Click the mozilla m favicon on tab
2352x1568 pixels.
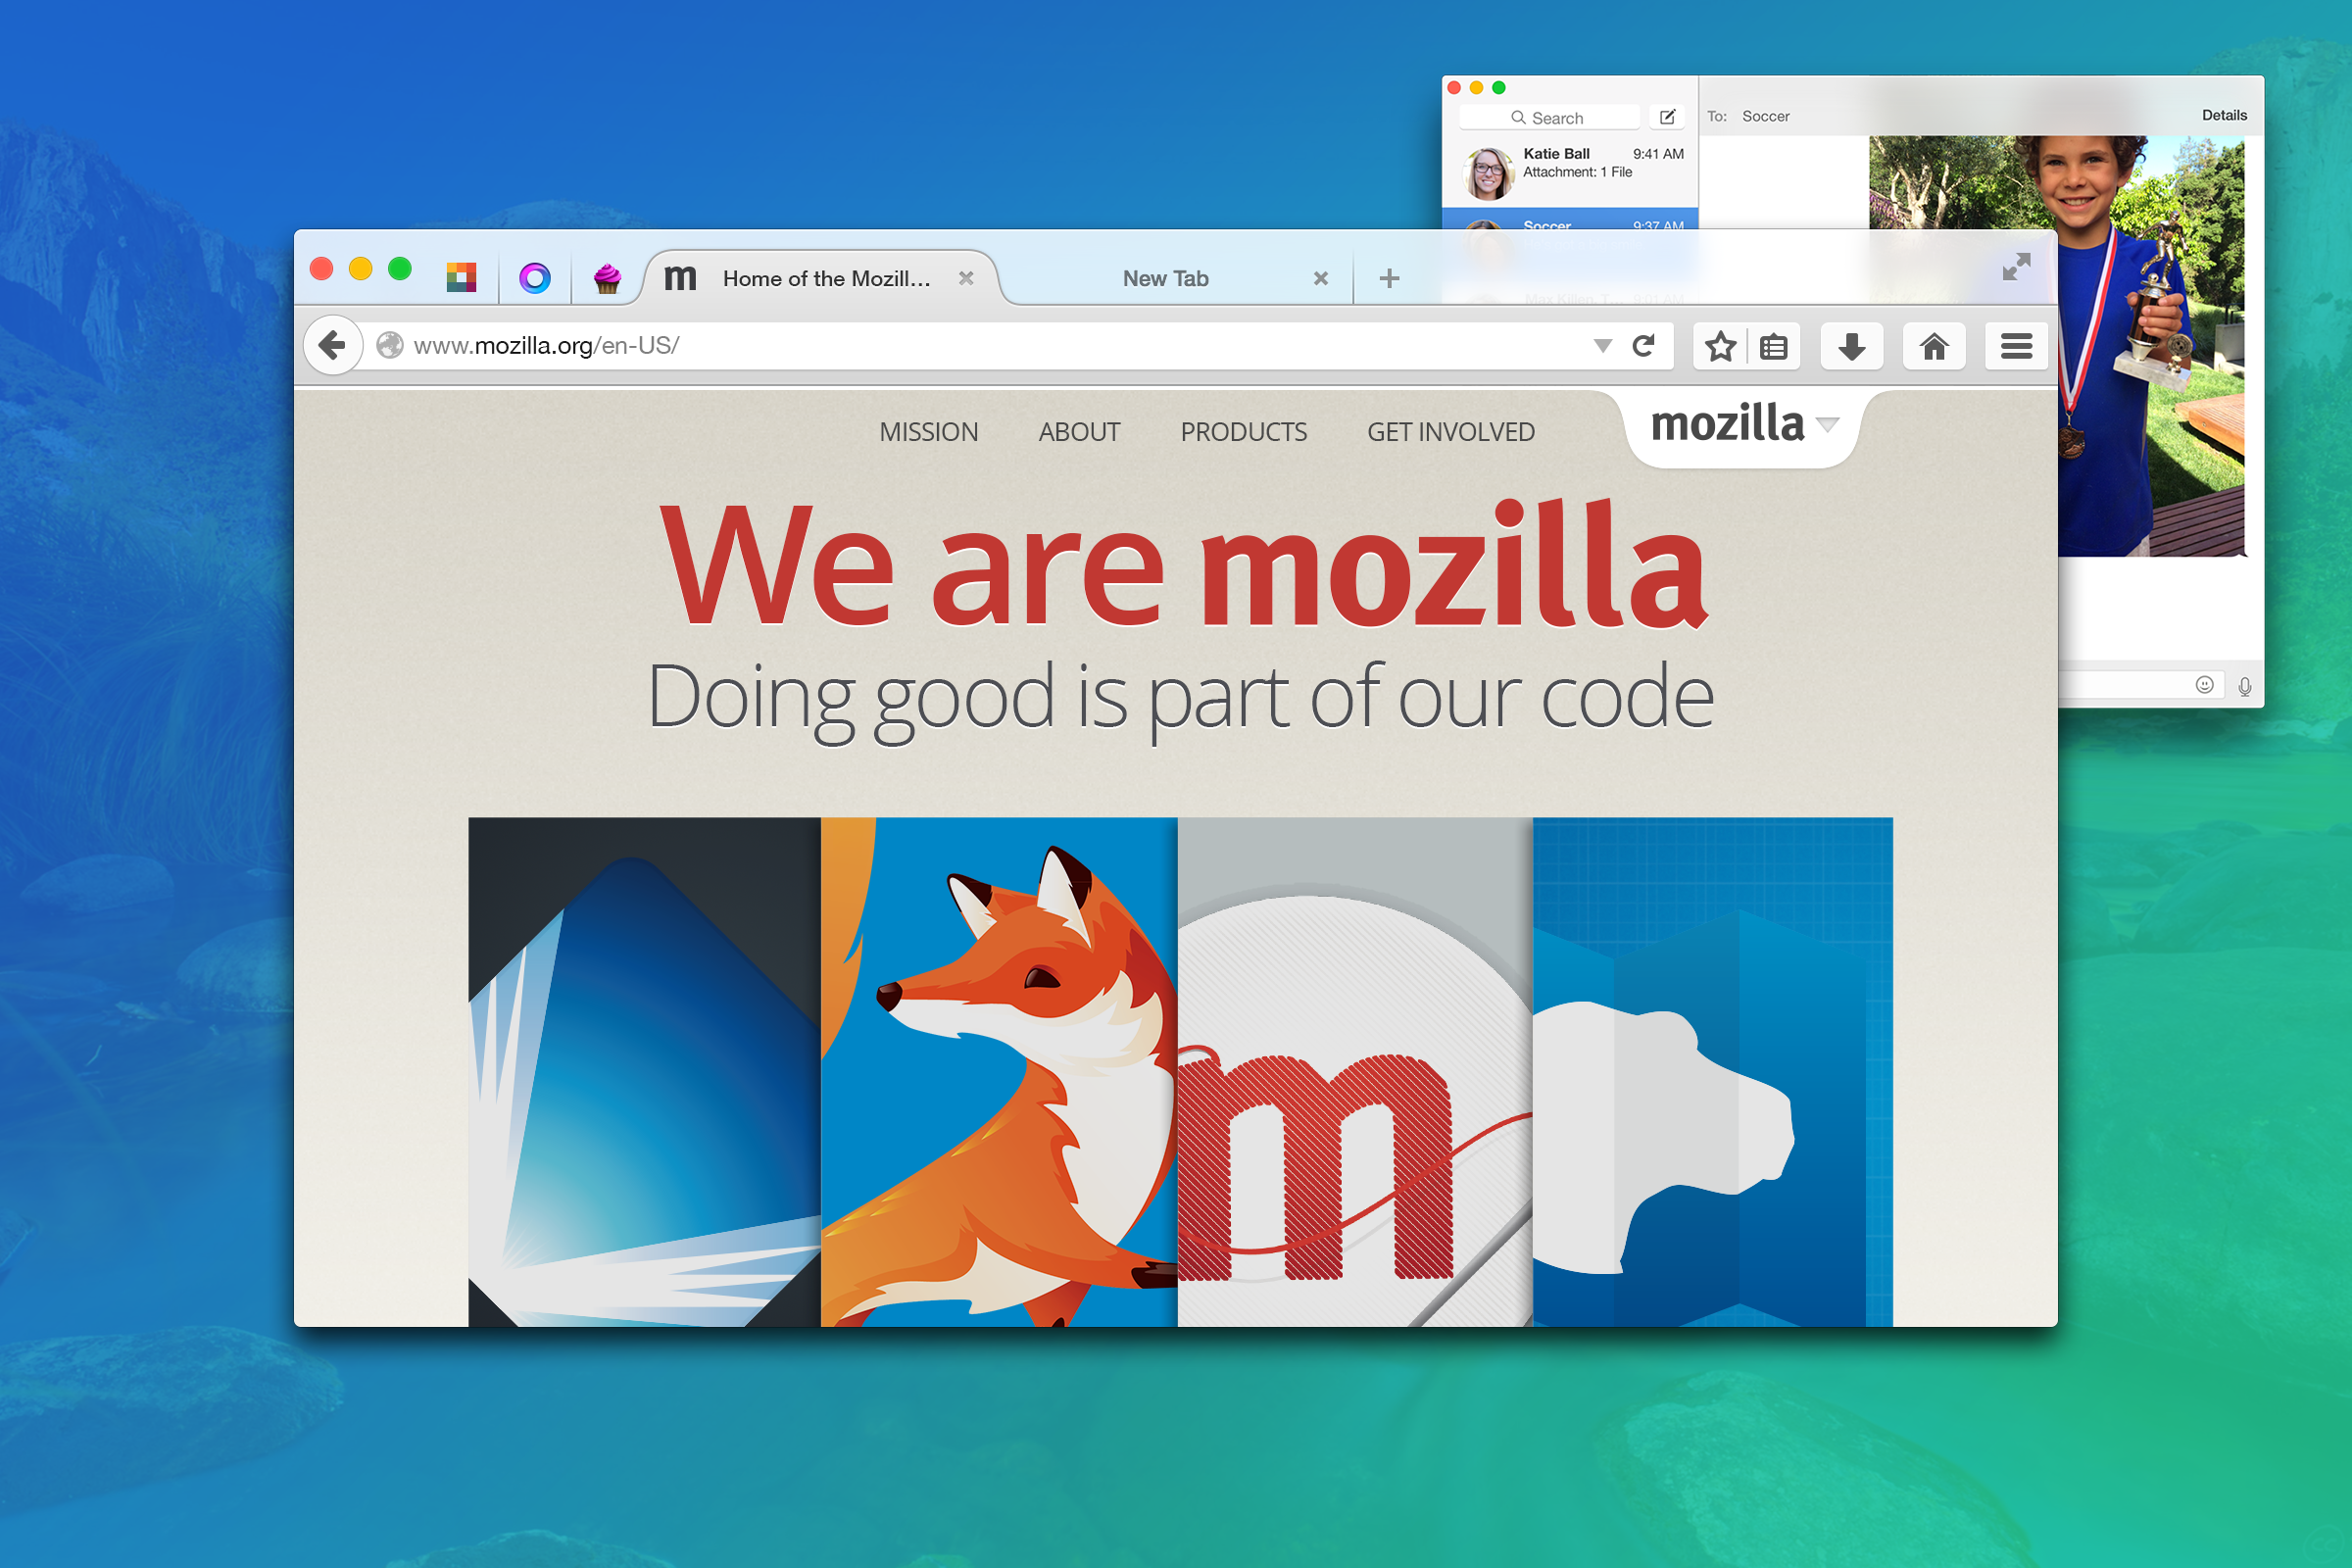pos(680,278)
